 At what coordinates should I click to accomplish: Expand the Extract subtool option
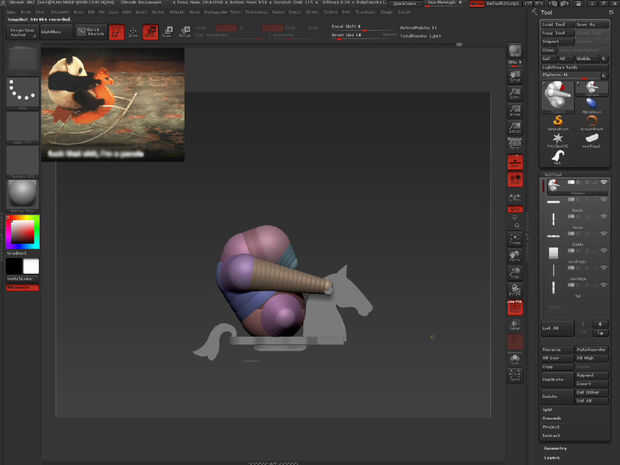click(552, 436)
